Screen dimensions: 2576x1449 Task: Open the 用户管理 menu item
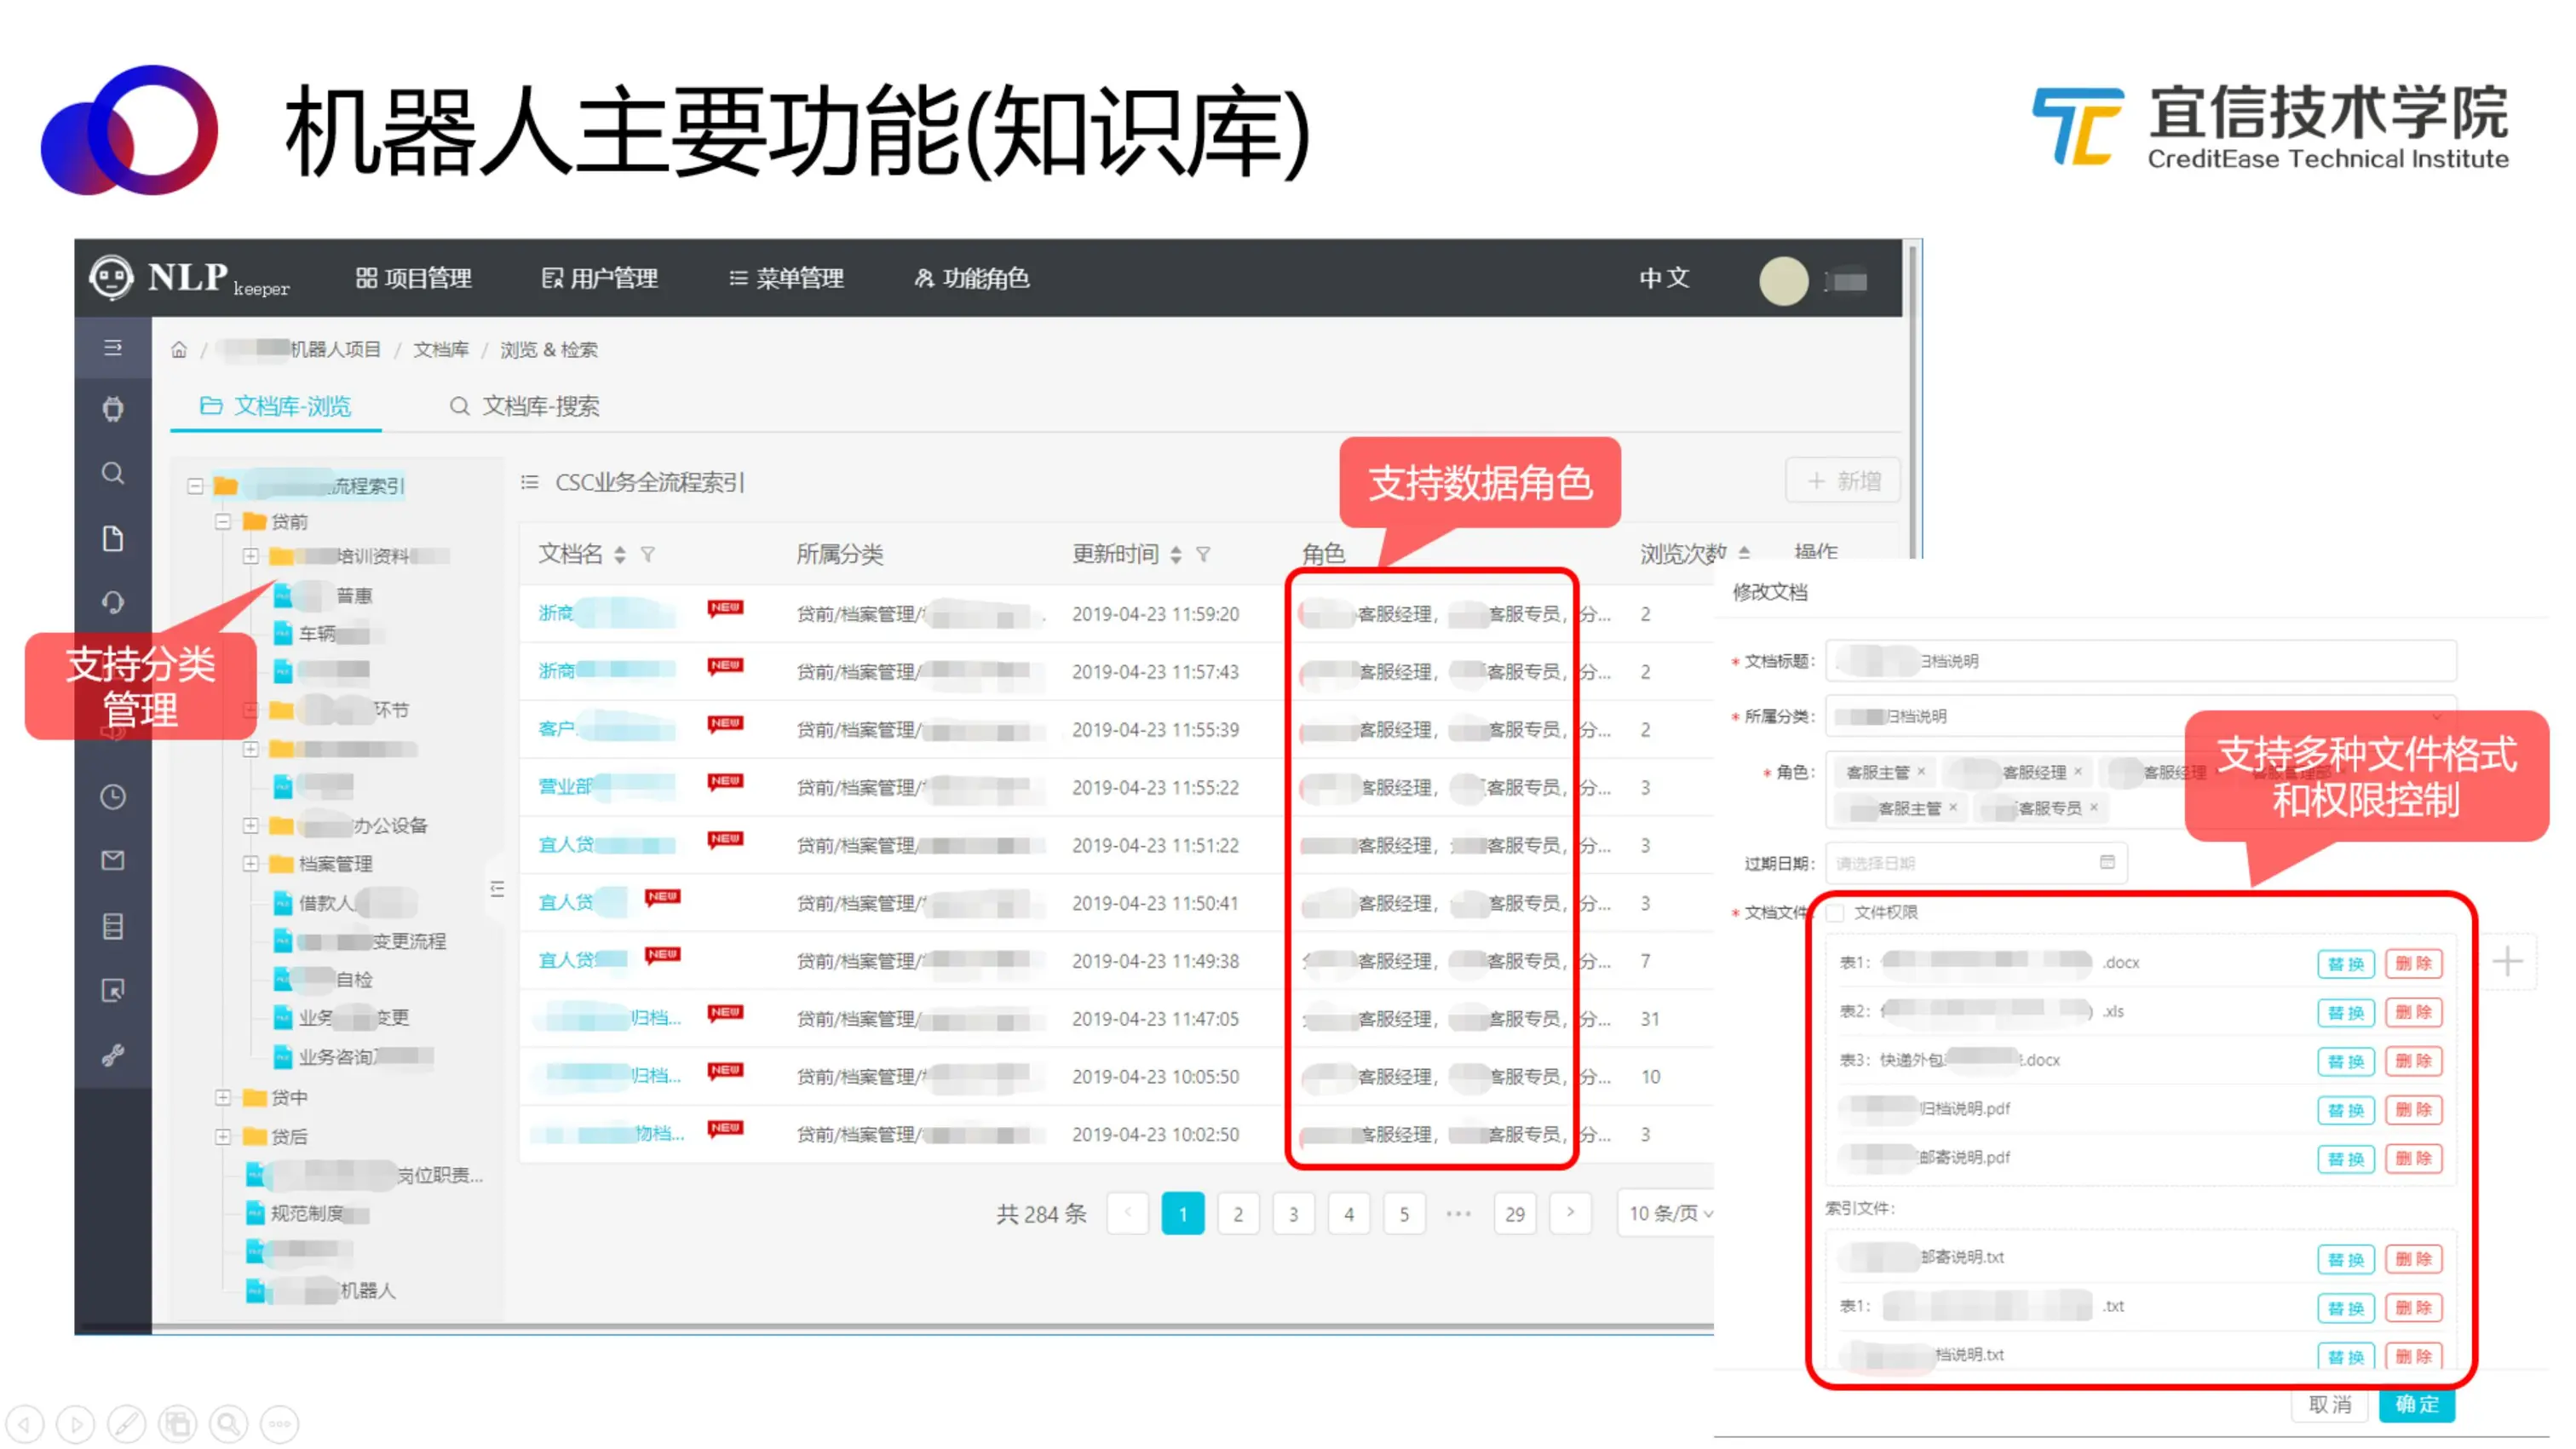(599, 278)
